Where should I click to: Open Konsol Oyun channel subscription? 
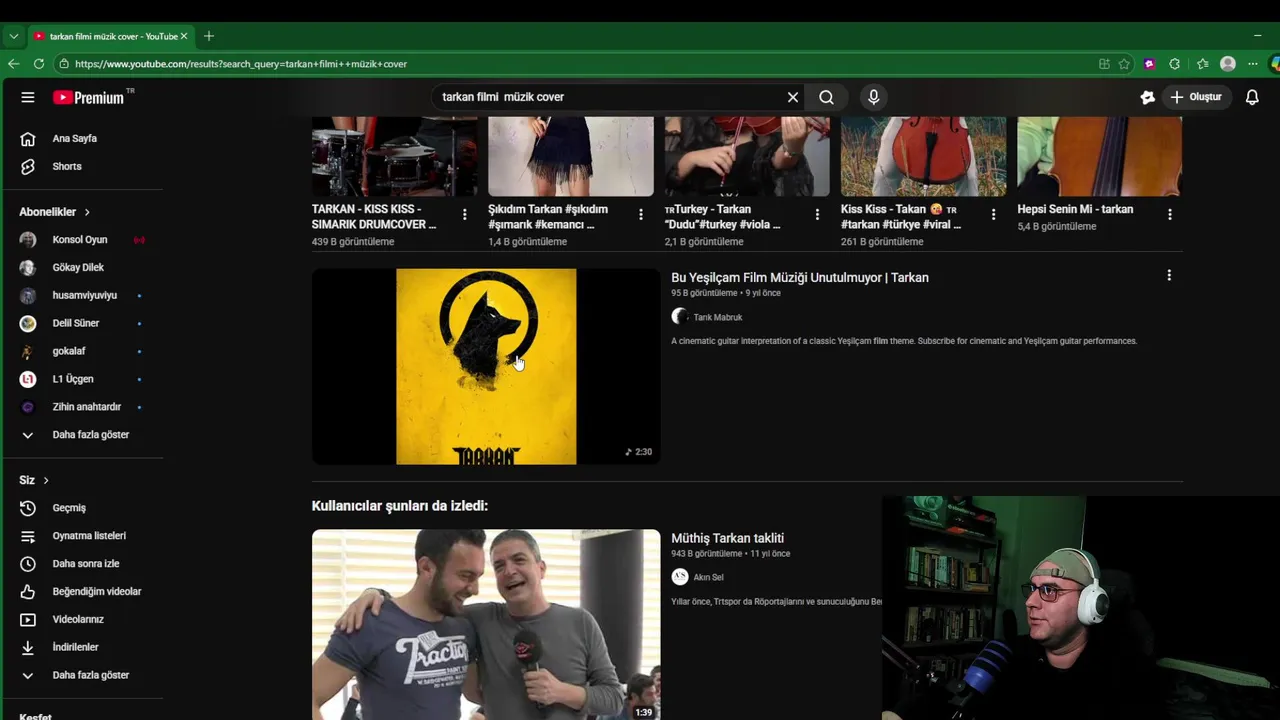[x=82, y=240]
